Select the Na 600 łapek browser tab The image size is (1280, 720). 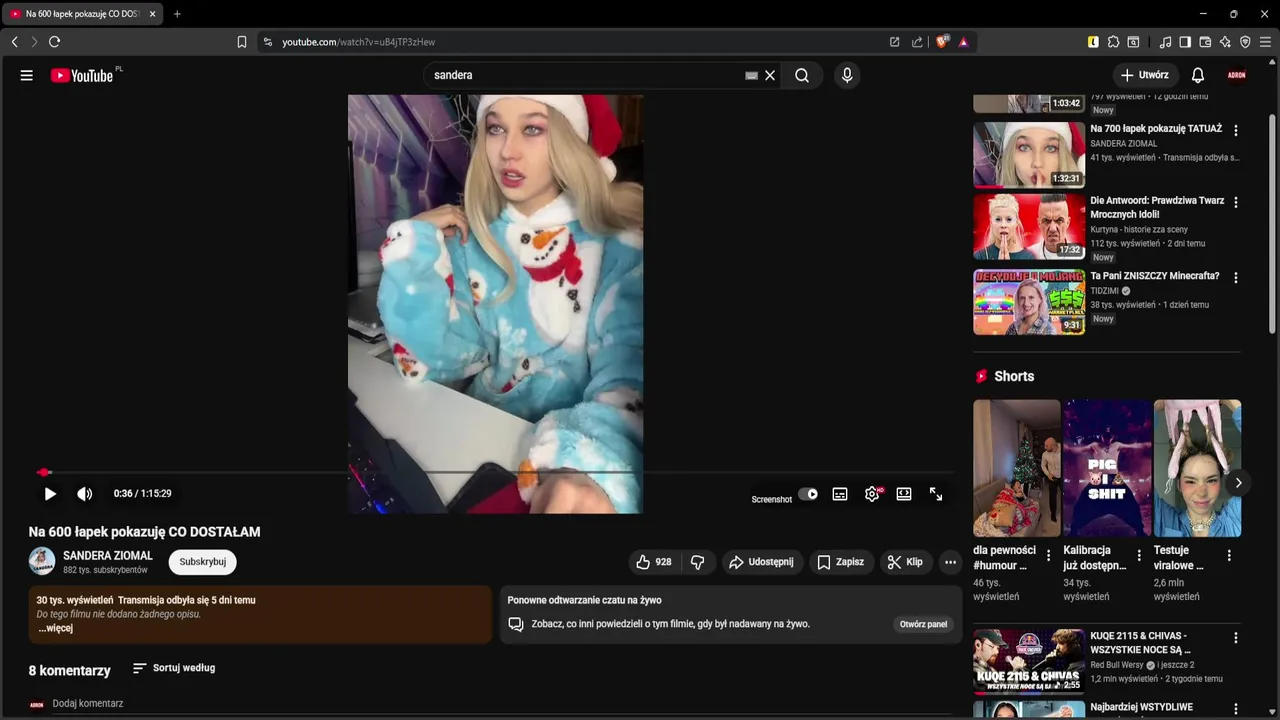pos(82,14)
